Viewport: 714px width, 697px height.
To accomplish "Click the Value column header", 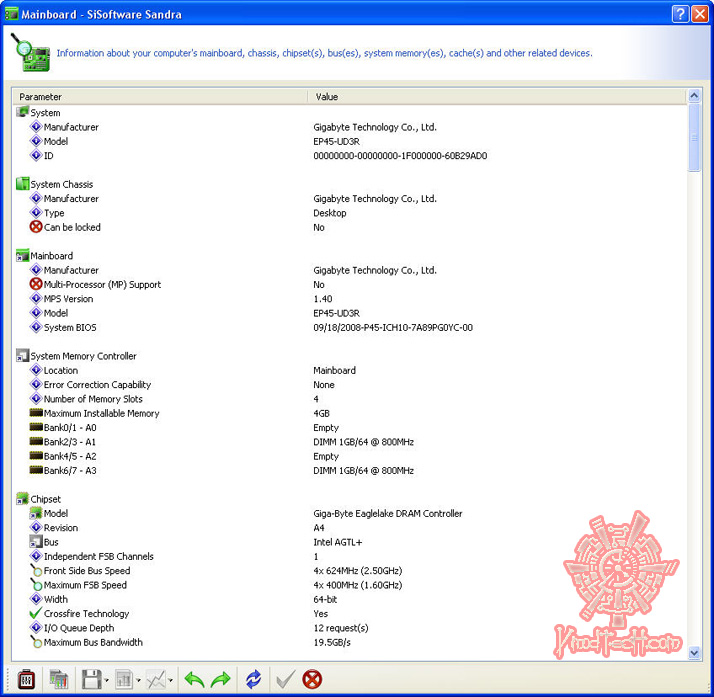I will pyautogui.click(x=497, y=97).
